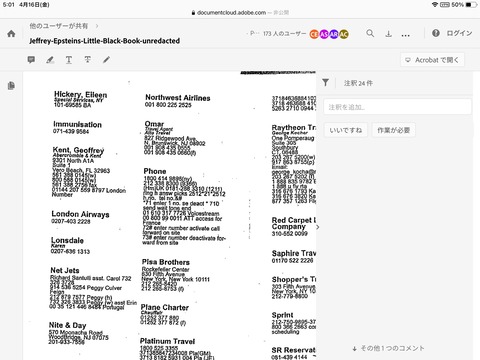
Task: Go to the Home icon
Action: [x=11, y=34]
